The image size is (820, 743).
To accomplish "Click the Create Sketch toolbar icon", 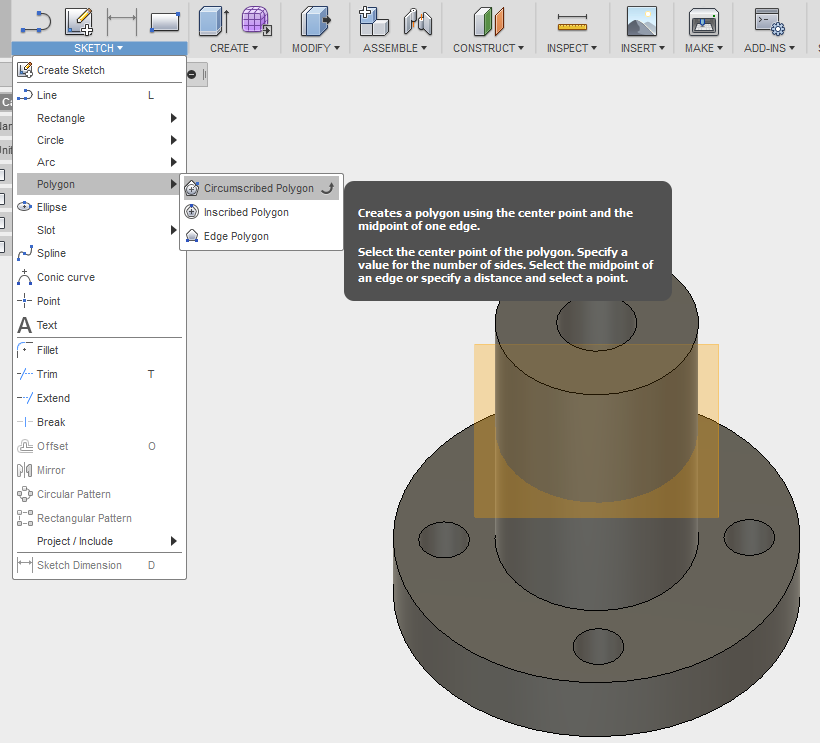I will coord(79,20).
